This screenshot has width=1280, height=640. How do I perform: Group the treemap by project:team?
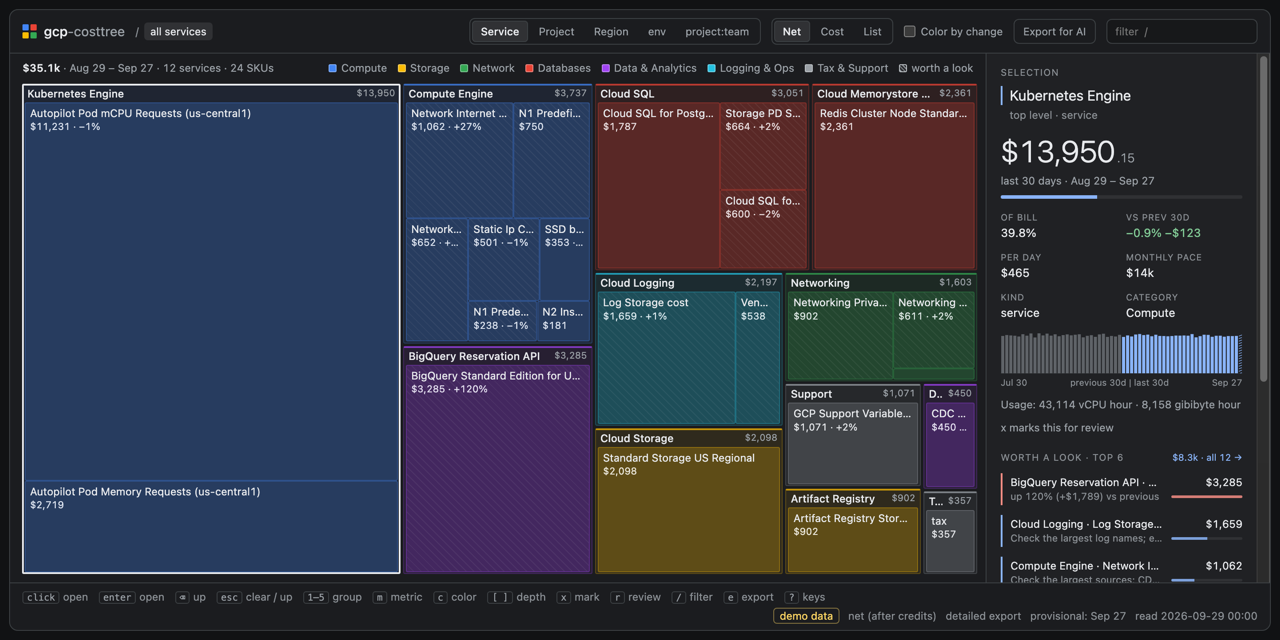pos(717,32)
